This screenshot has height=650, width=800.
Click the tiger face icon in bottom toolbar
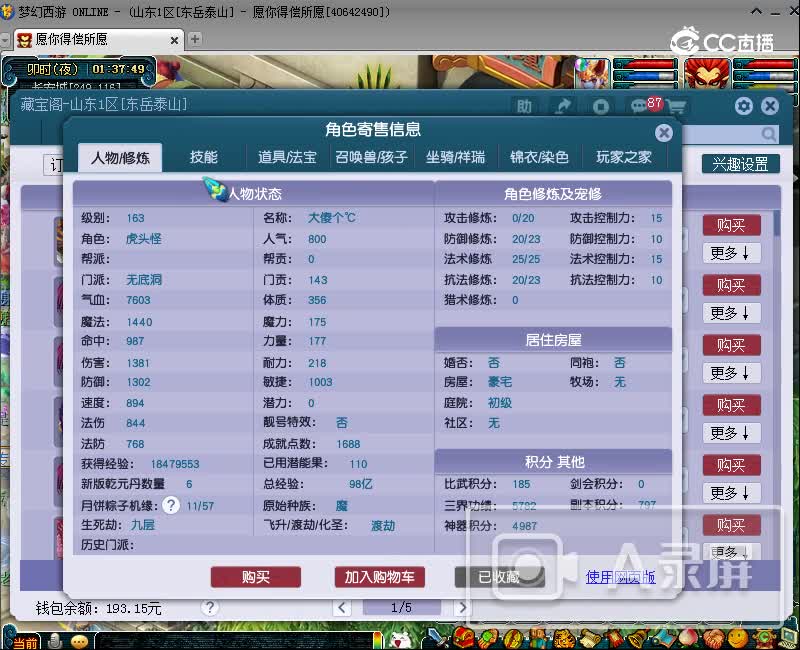(564, 638)
